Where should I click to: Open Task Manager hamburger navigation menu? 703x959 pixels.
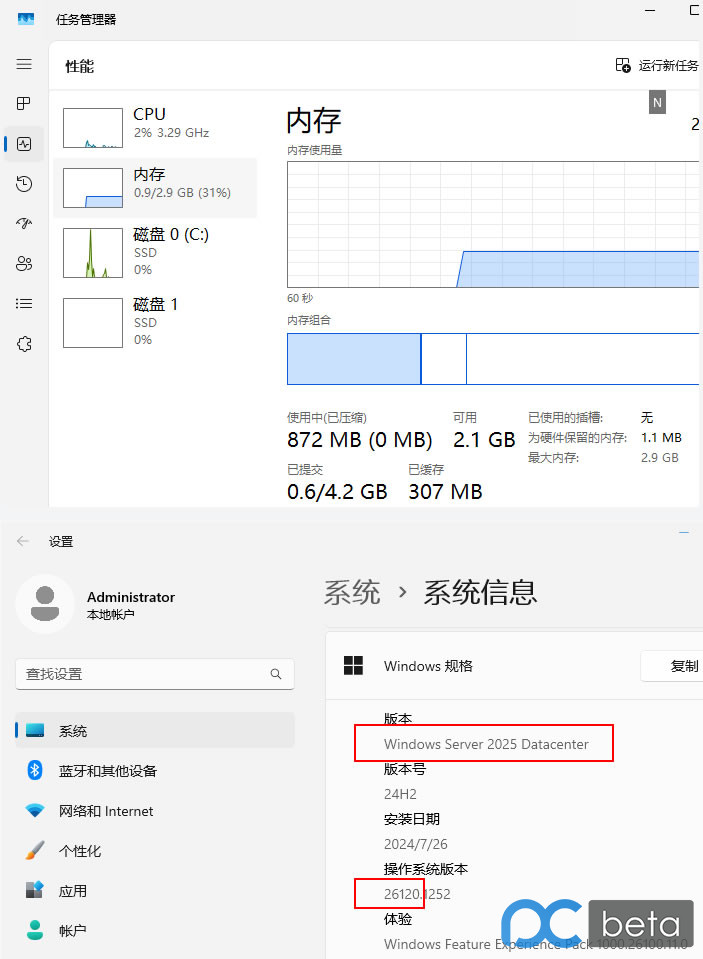[24, 64]
